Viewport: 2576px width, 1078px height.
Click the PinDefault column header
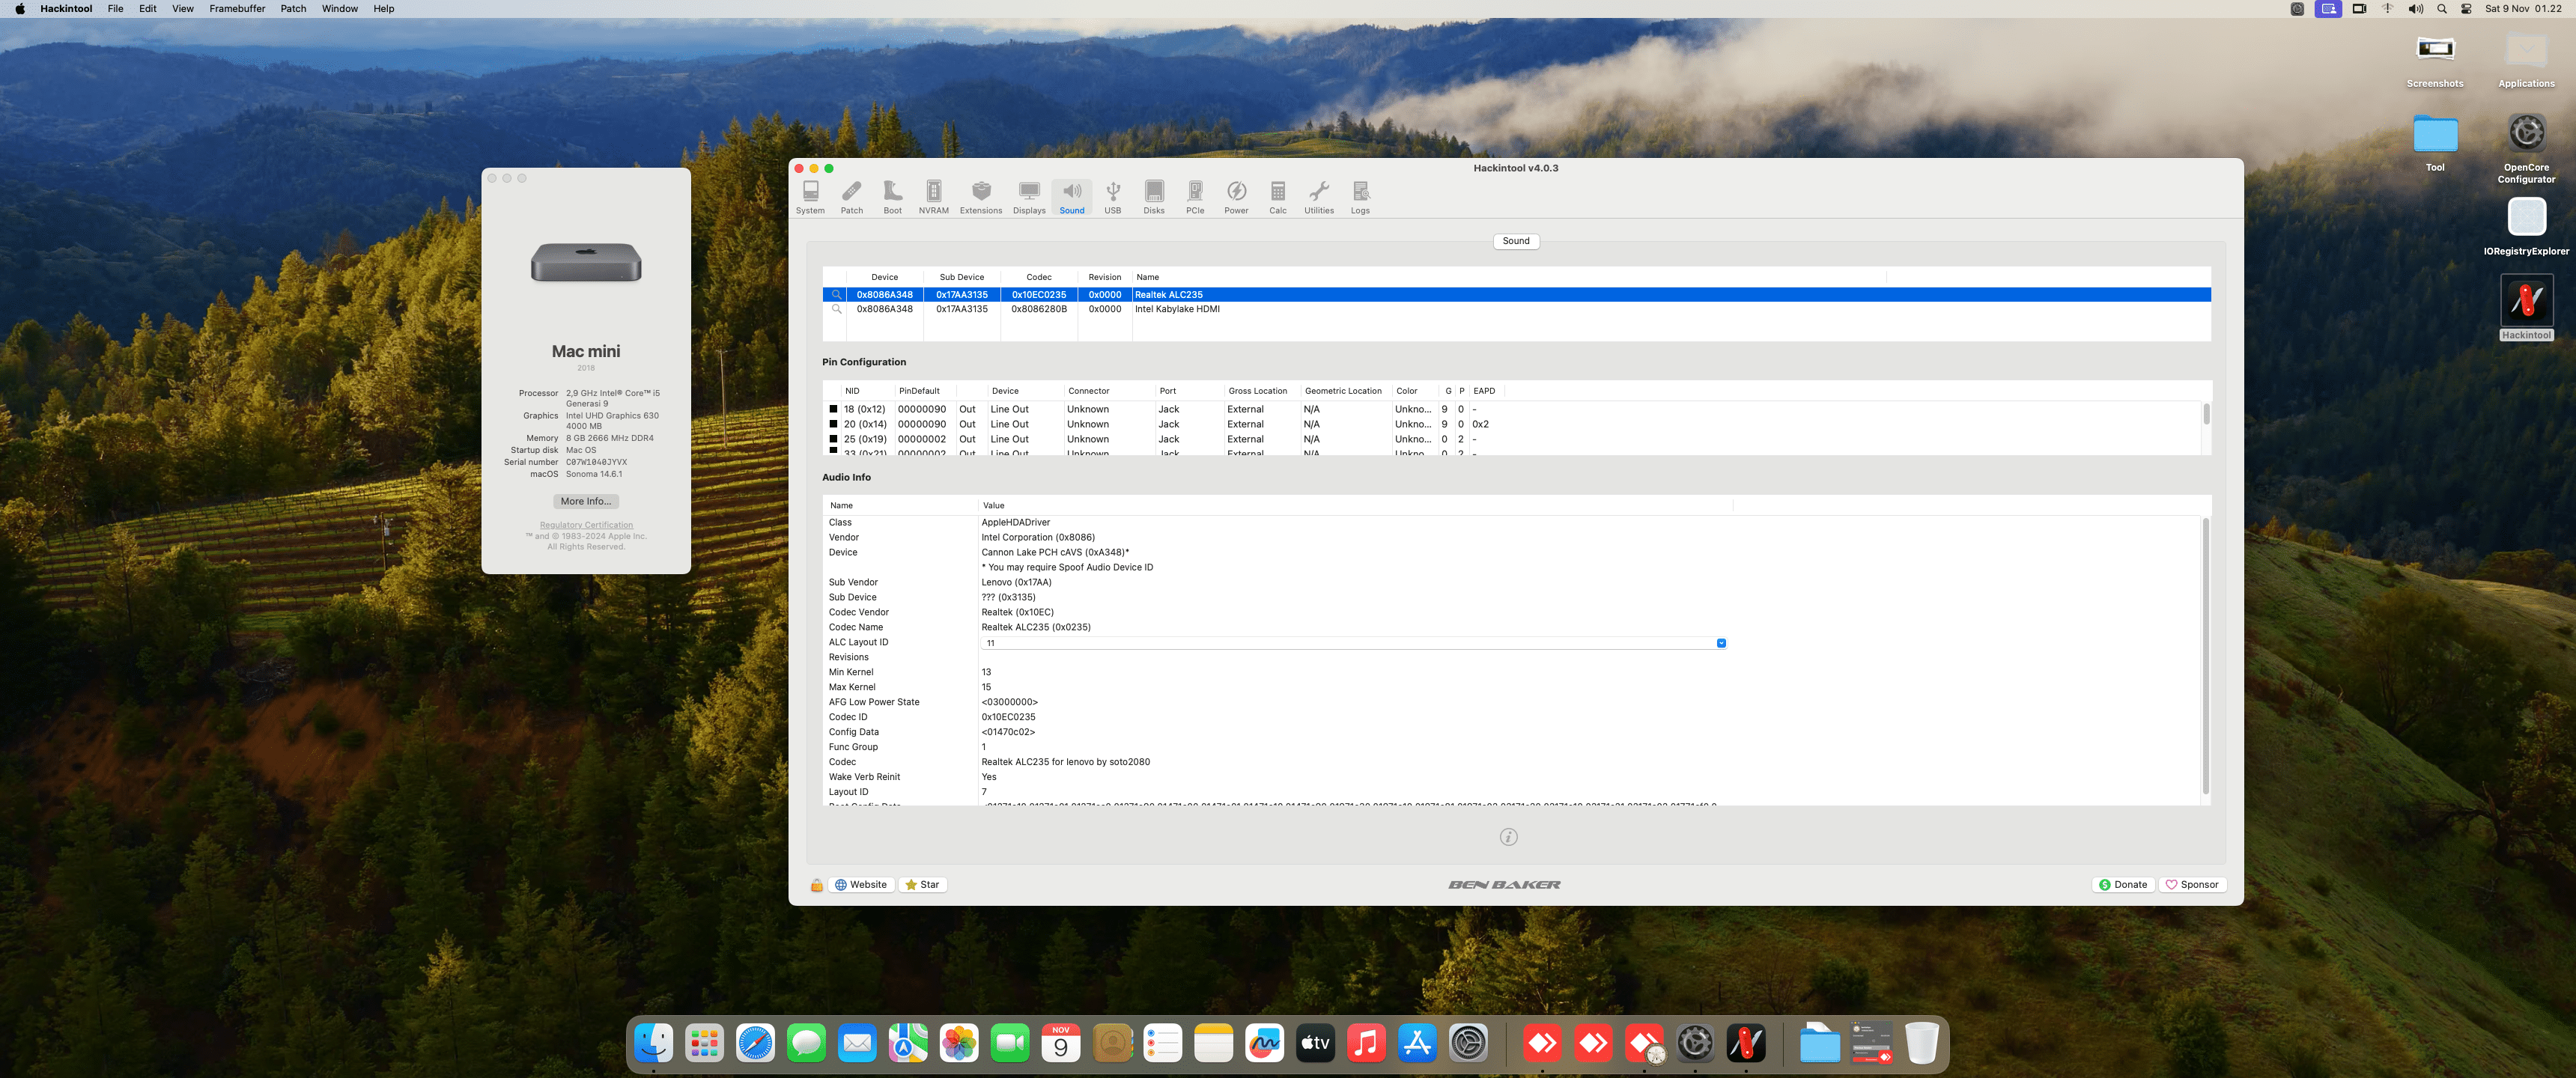919,391
